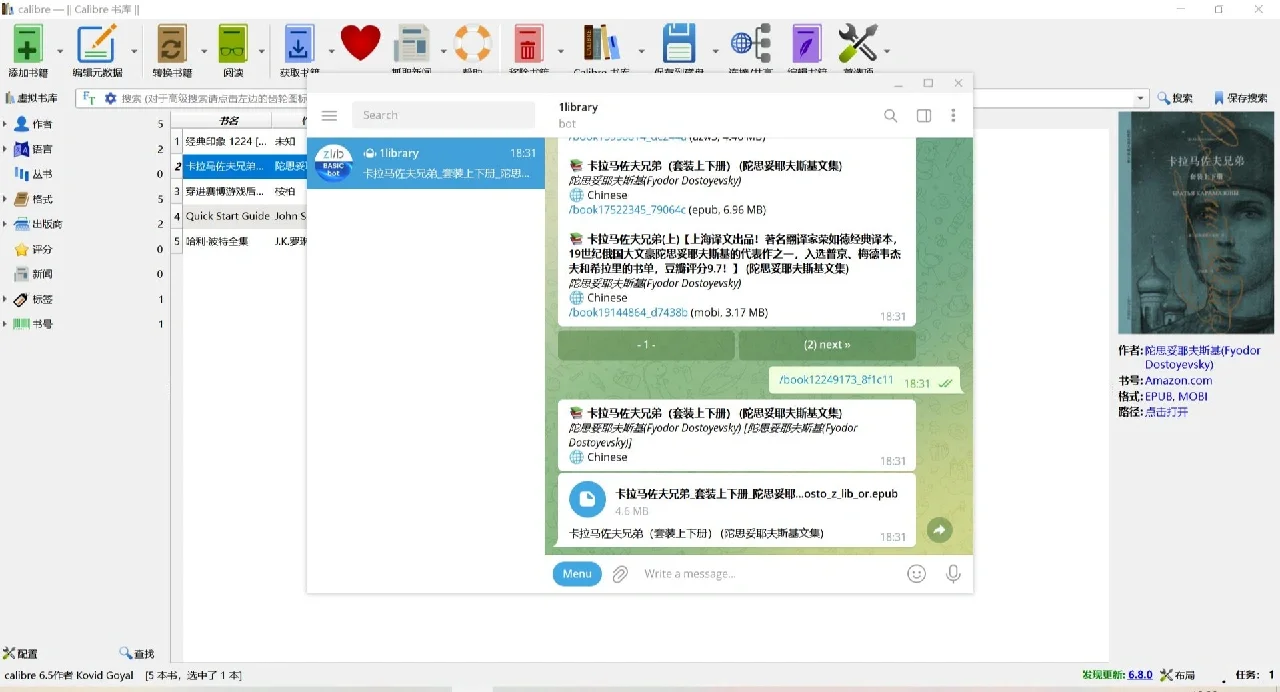Click the orange lifebuoy Help icon

coord(473,43)
